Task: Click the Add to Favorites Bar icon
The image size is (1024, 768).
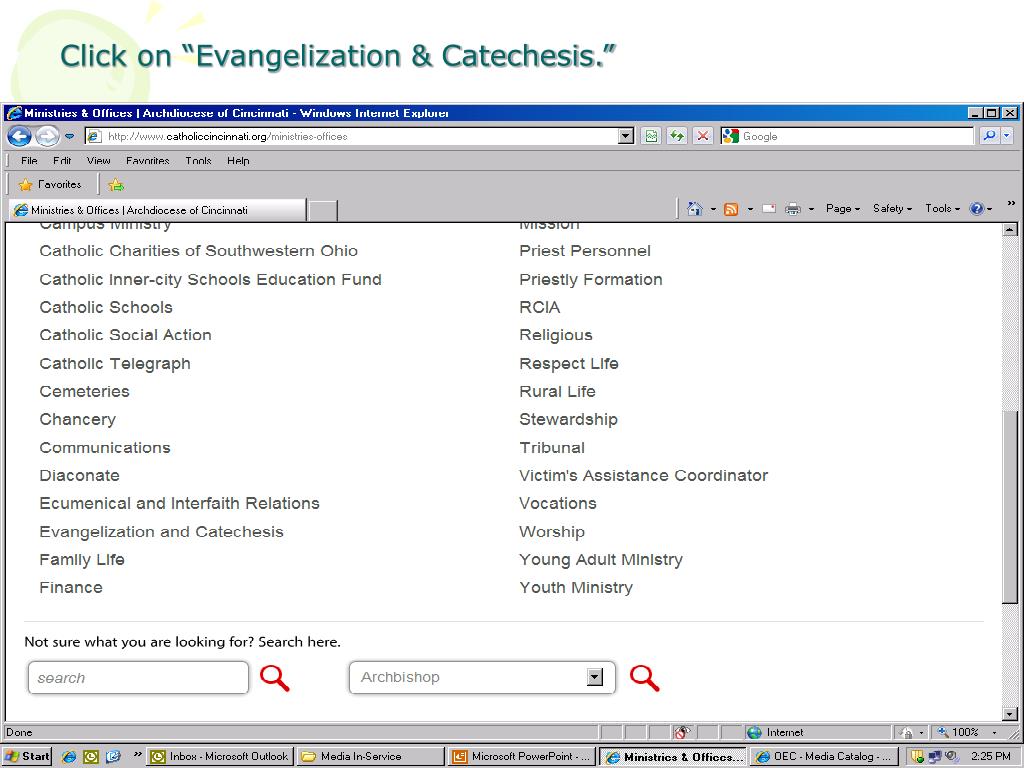Action: [x=116, y=185]
